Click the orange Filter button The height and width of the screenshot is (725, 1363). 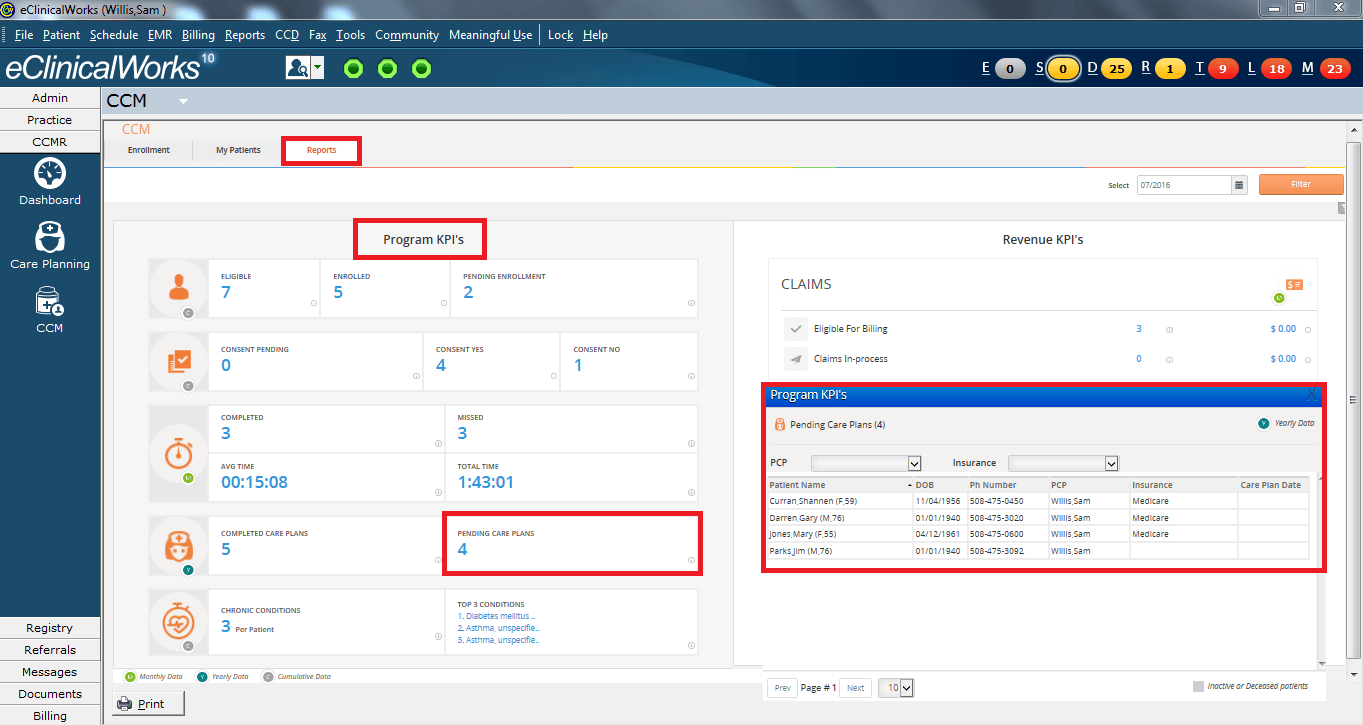1300,184
